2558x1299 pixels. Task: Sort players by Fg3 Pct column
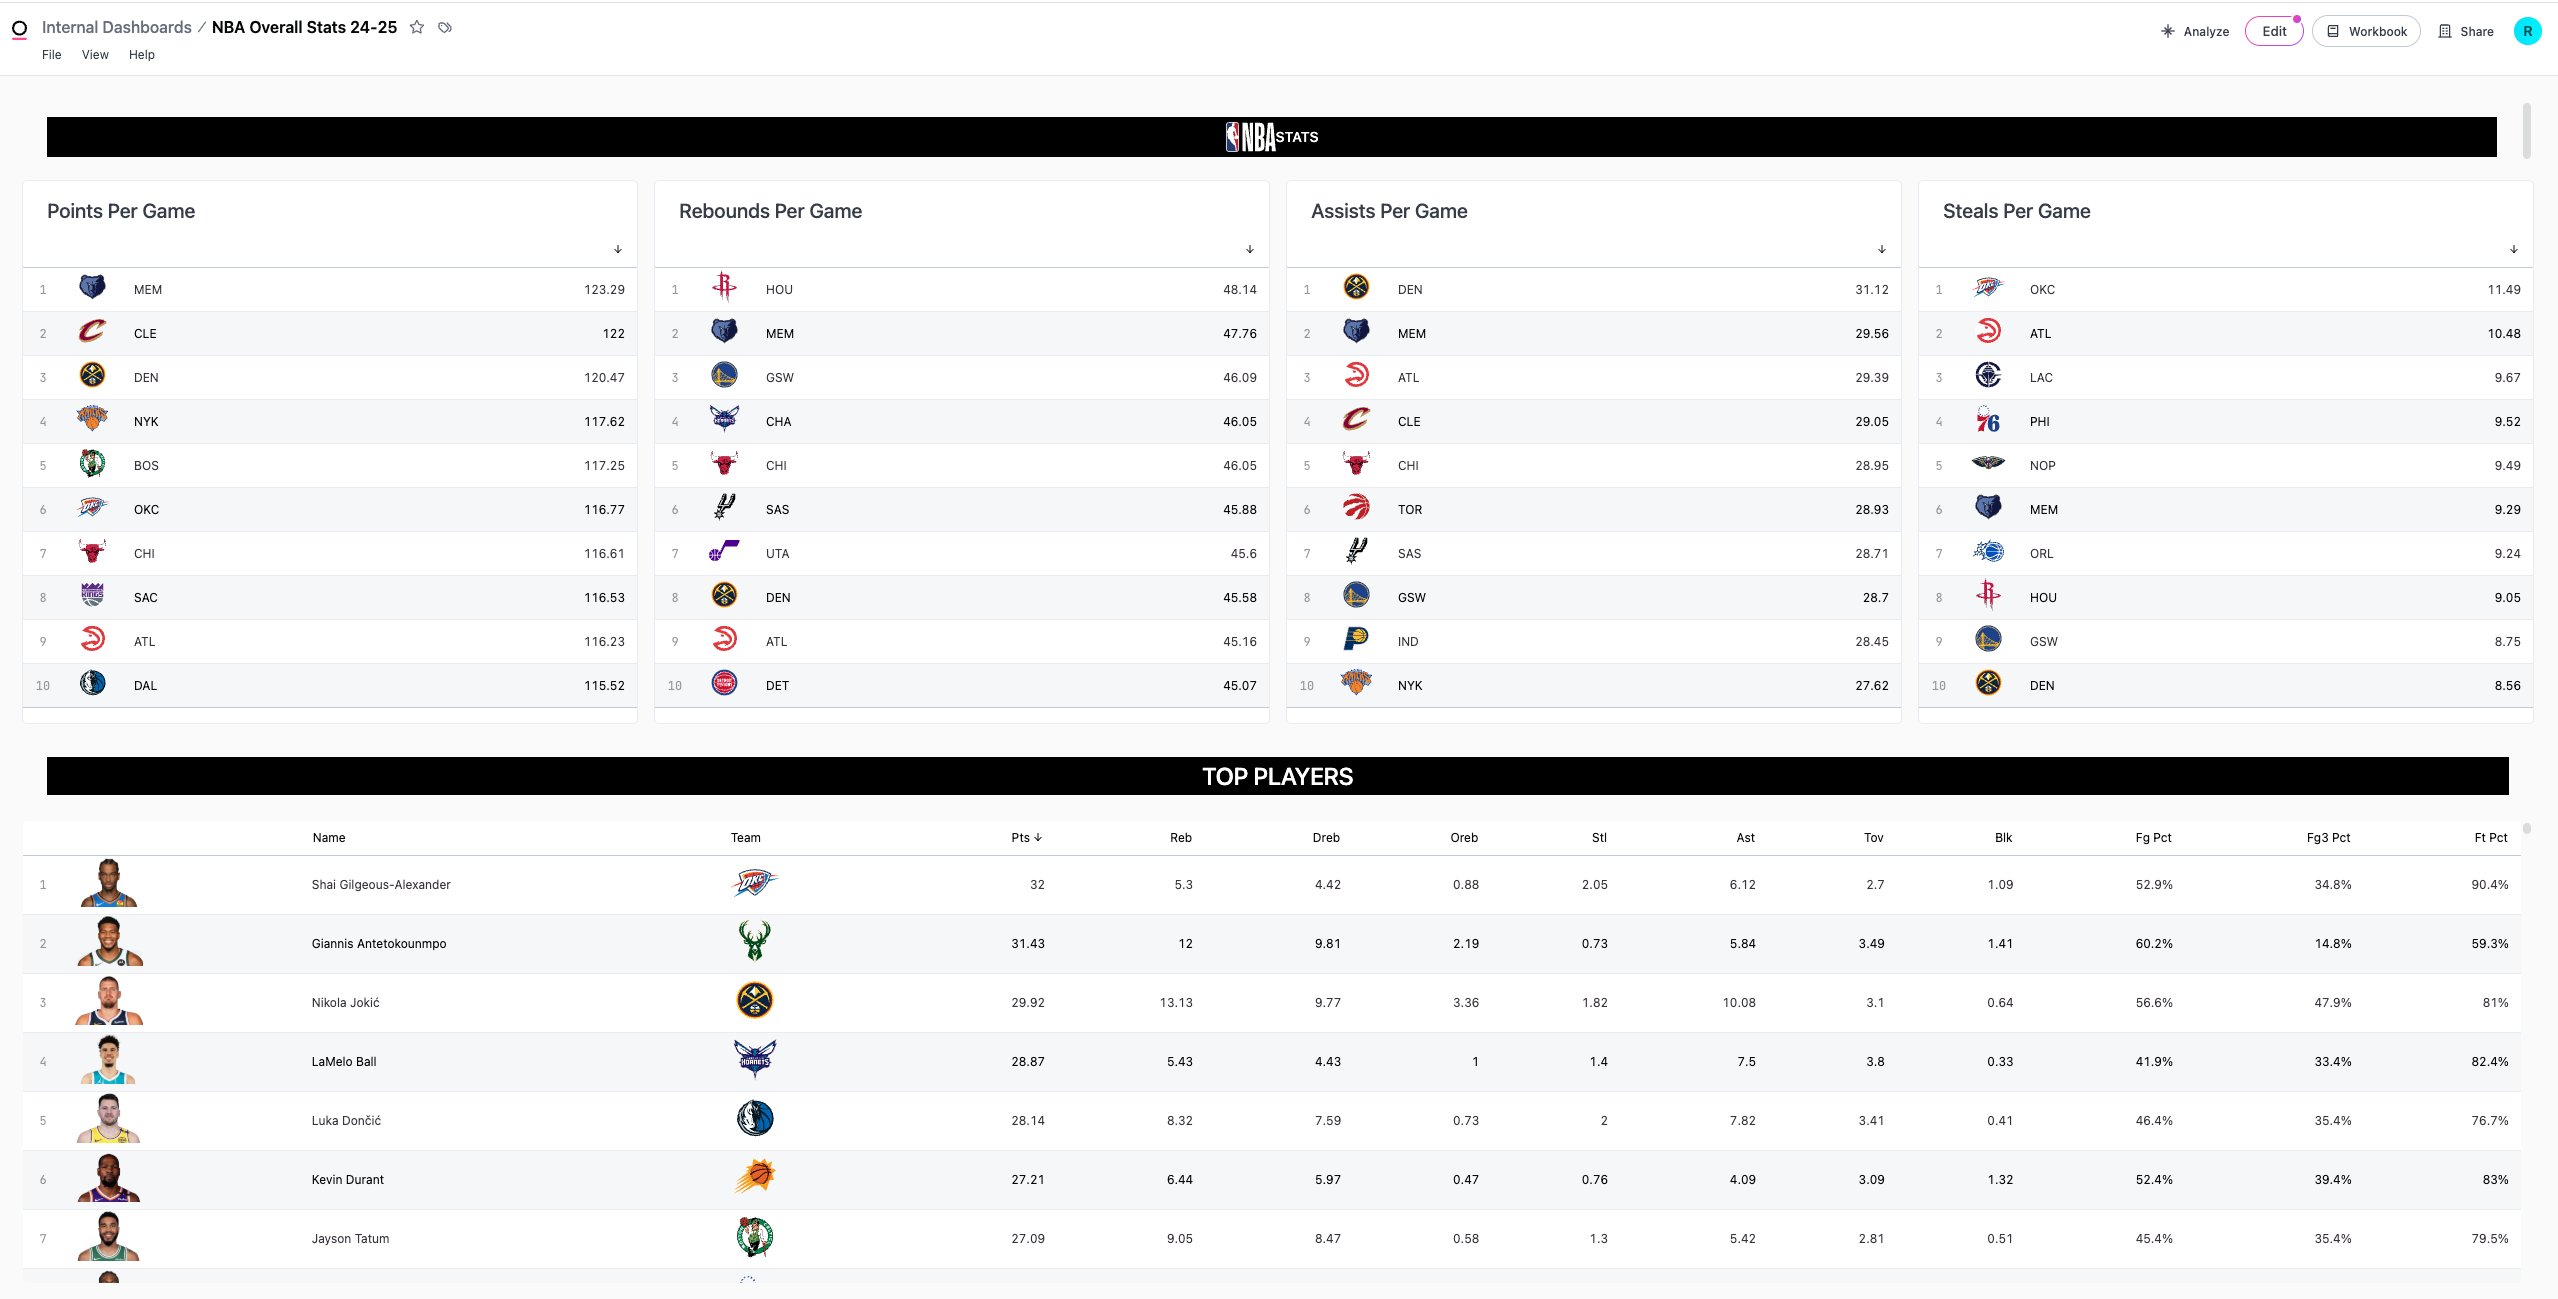pyautogui.click(x=2328, y=838)
